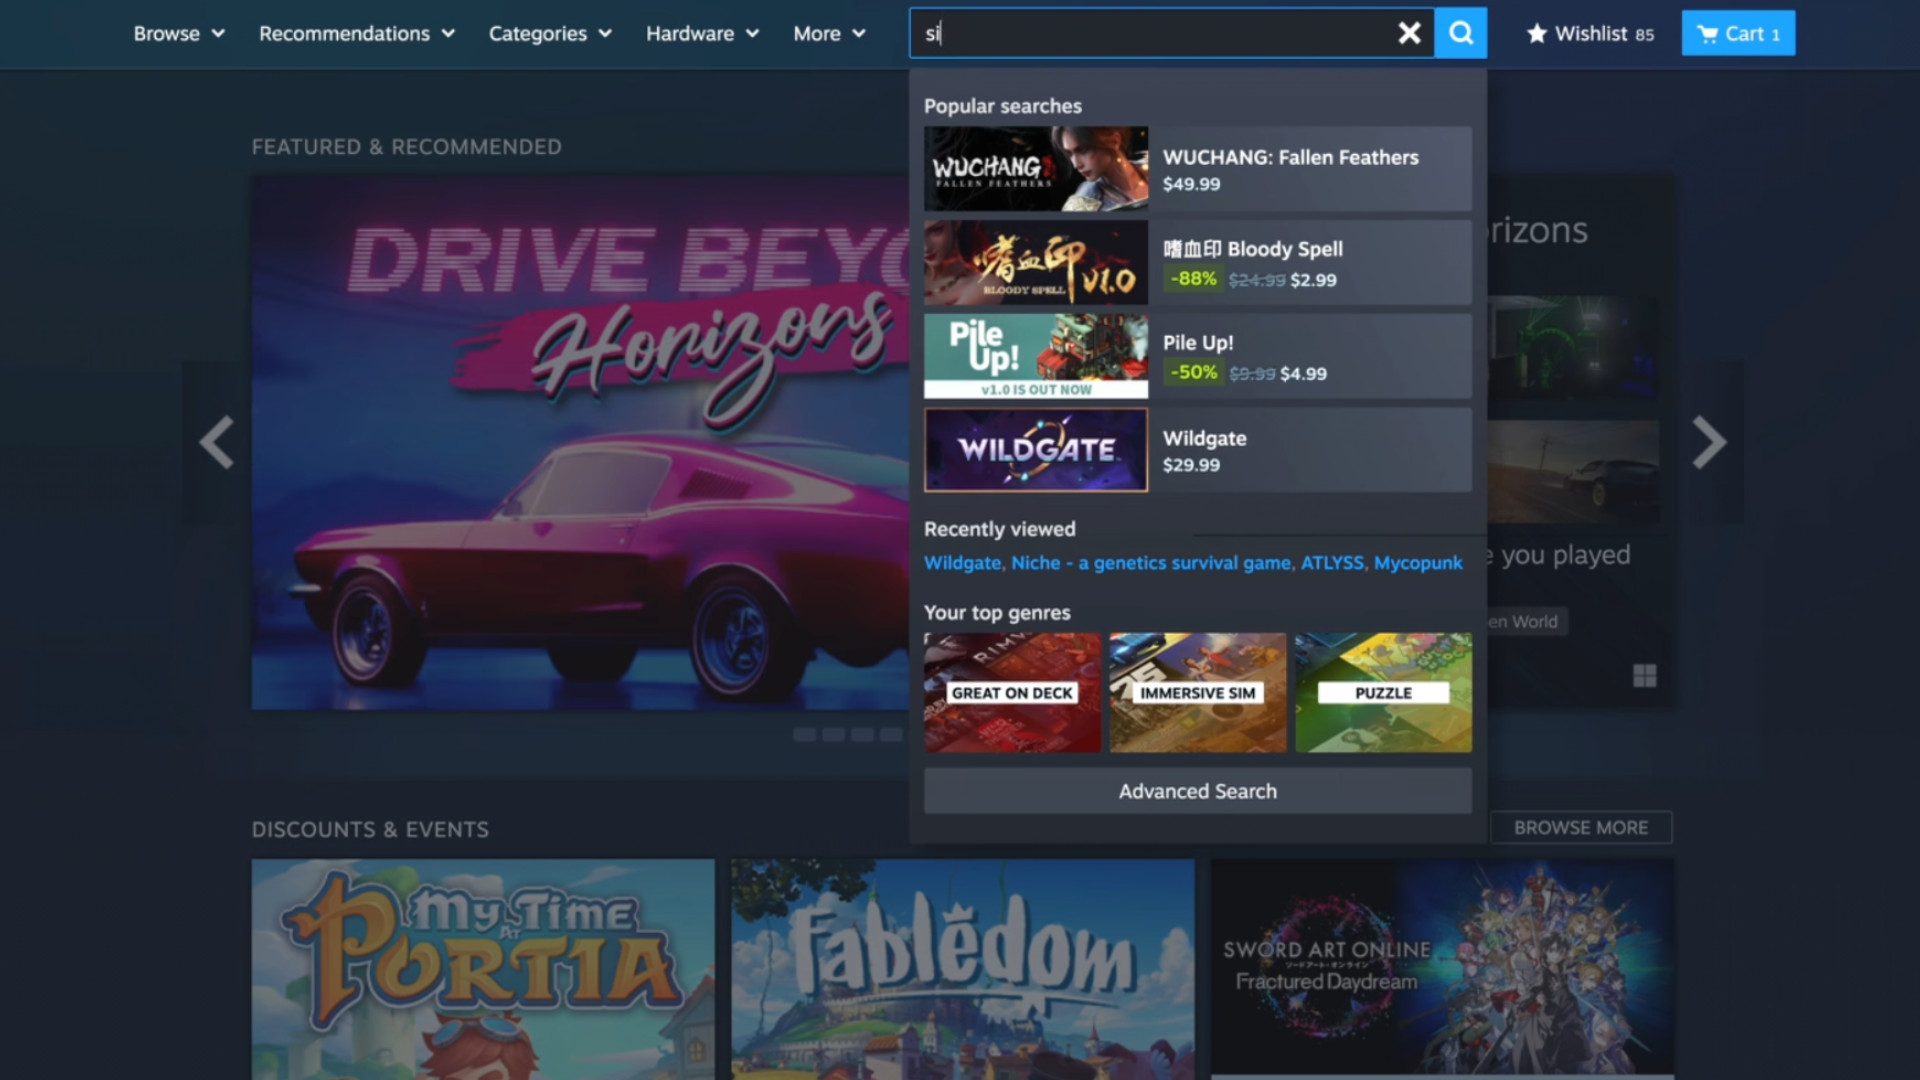Screen dimensions: 1920x1080
Task: Select first carousel page indicator dot
Action: pos(804,734)
